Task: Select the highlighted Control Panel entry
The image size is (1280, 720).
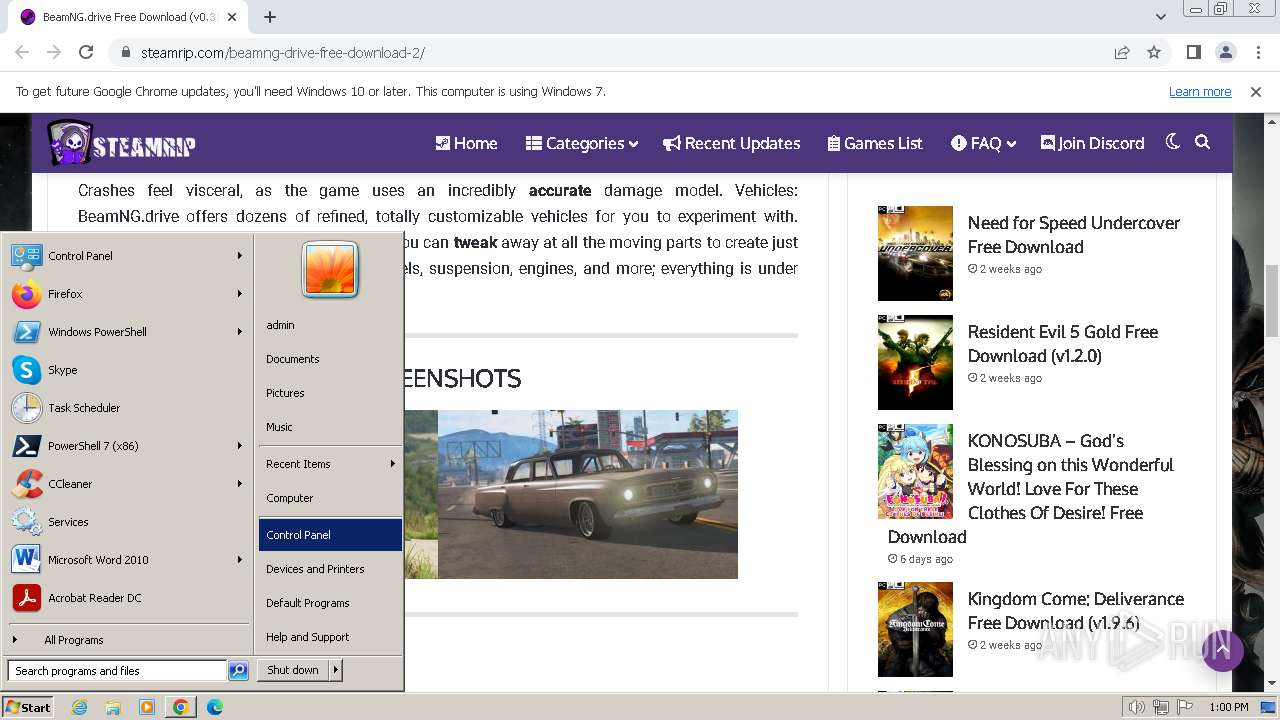Action: point(330,535)
